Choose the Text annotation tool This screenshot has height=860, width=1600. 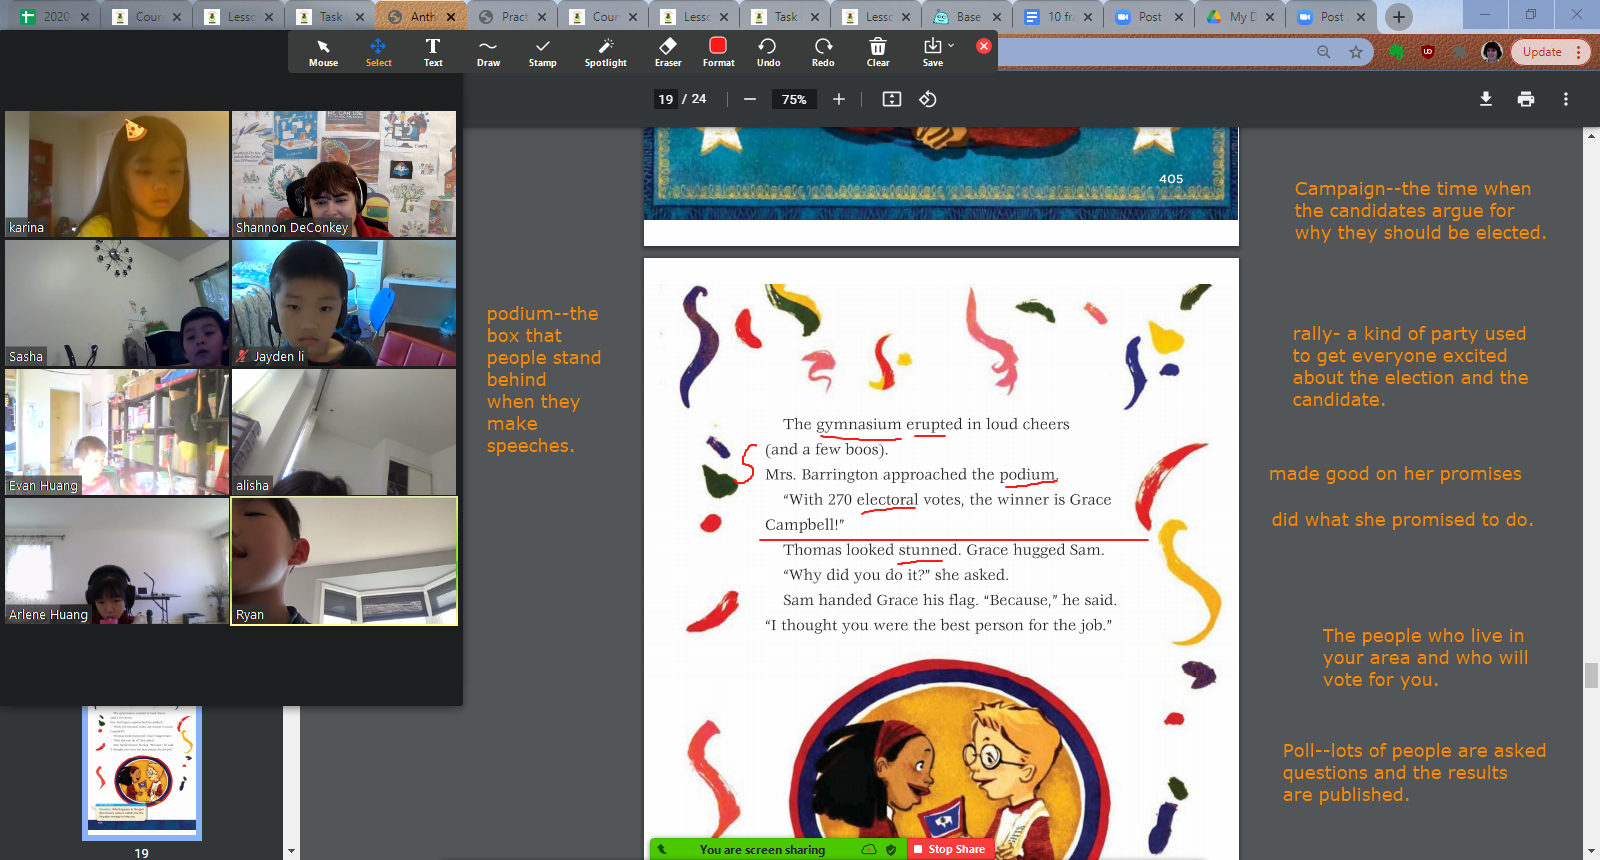tap(433, 53)
